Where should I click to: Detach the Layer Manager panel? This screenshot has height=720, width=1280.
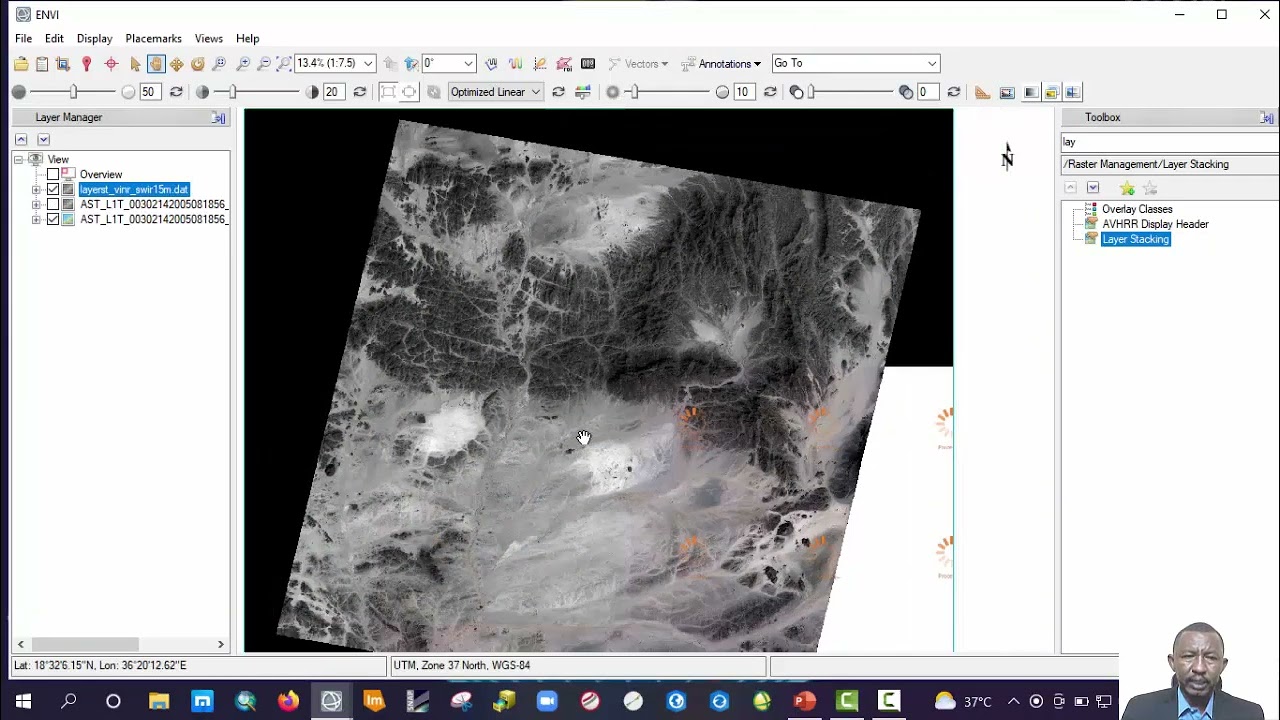click(x=219, y=118)
